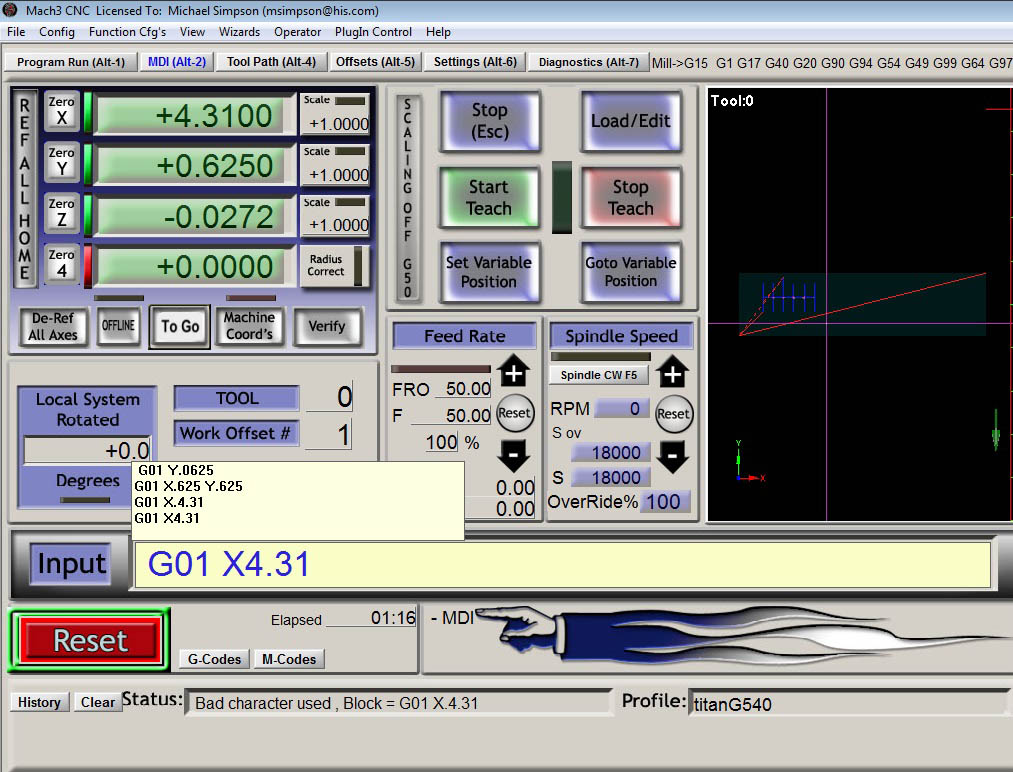Reset the feed rate override
Screen dimensions: 1013x772
click(514, 413)
